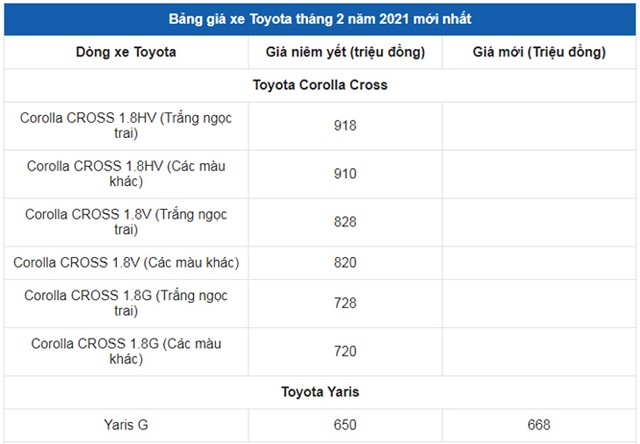Select the 'Giá niêm yết (triệu đồng)' header

tap(345, 52)
